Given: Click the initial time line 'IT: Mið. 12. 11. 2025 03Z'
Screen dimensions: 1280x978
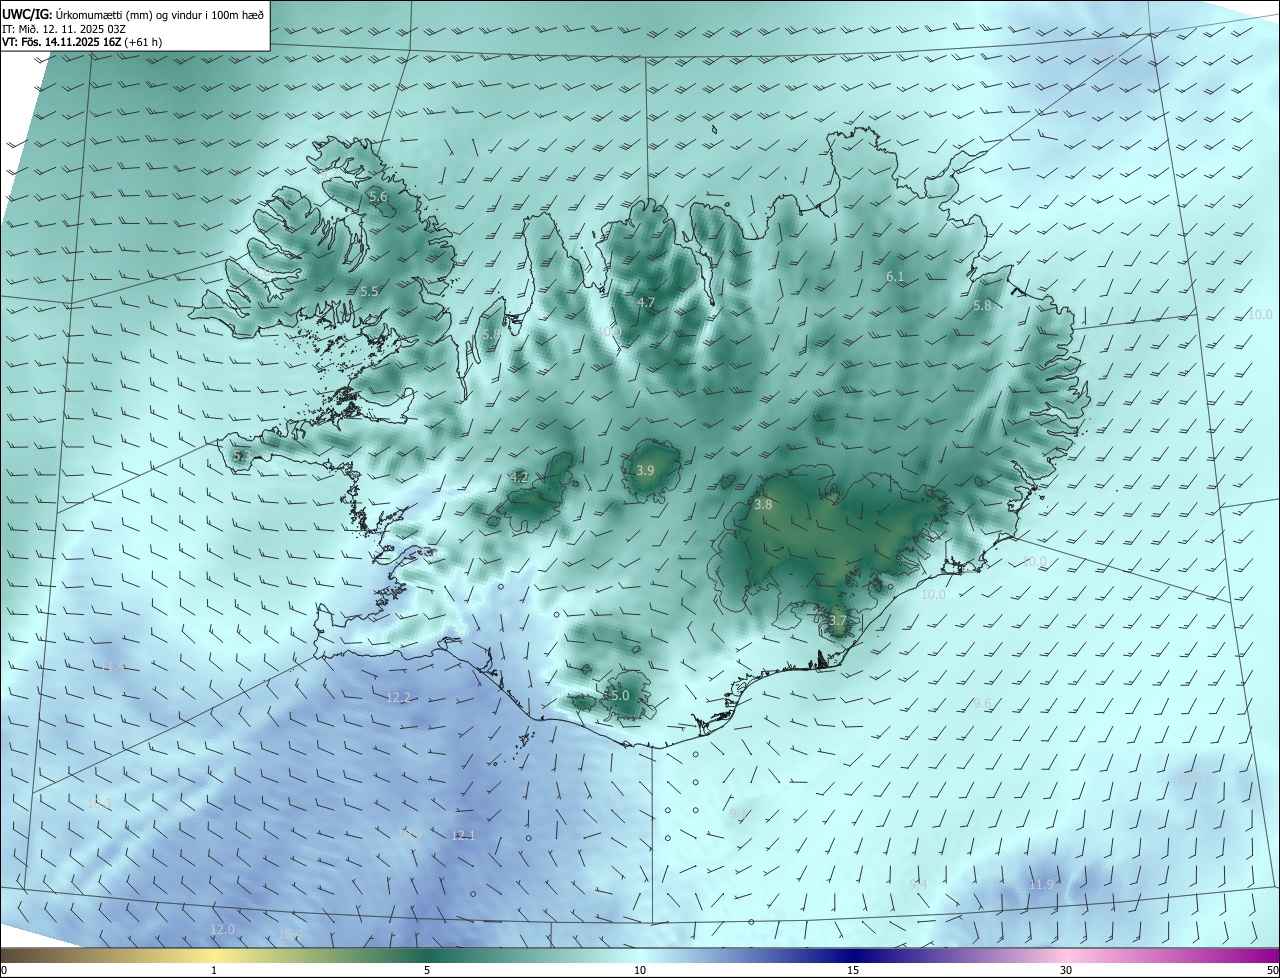Looking at the screenshot, I should click(63, 28).
